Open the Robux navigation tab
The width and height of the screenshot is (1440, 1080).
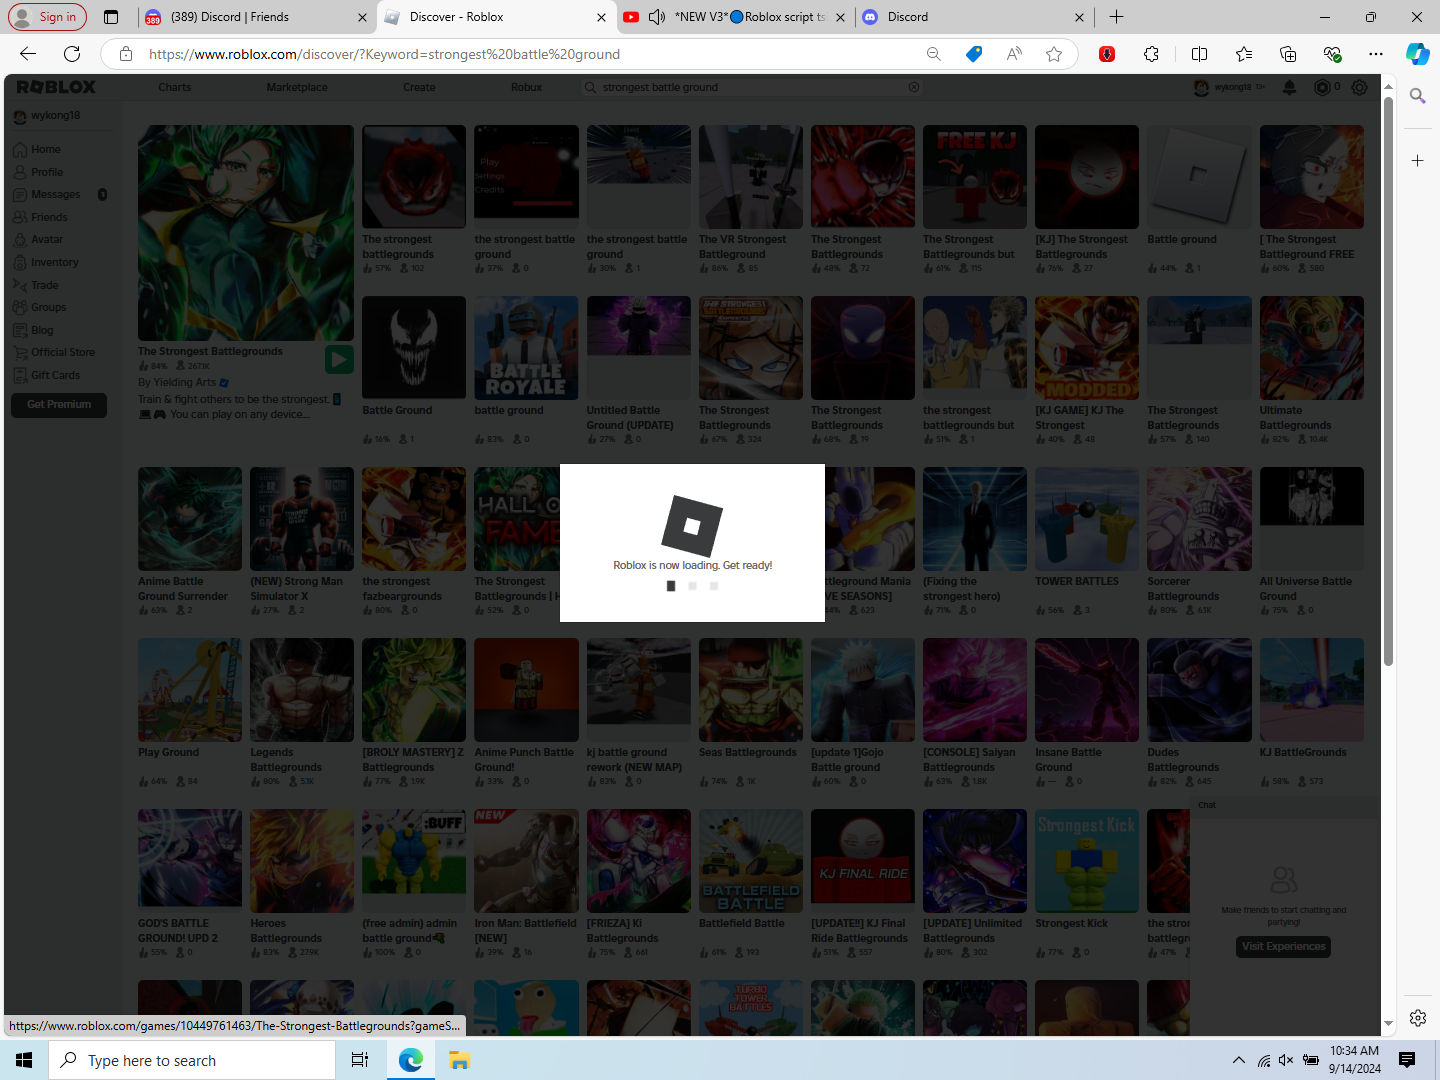526,87
